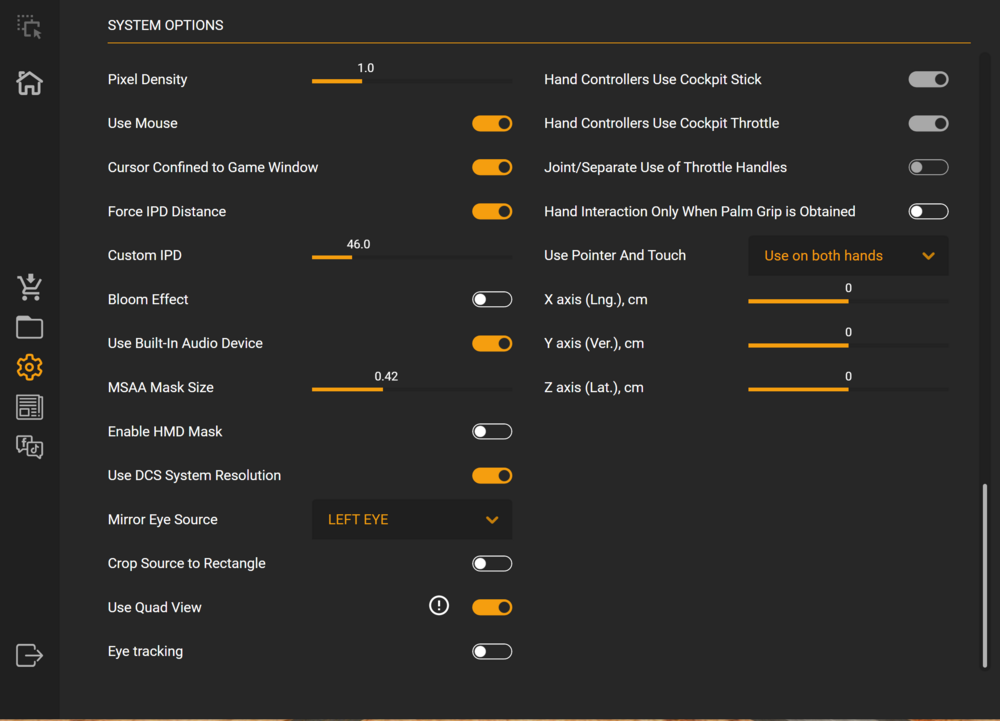Click the Pixel Density slider track
The height and width of the screenshot is (721, 1000).
click(412, 81)
